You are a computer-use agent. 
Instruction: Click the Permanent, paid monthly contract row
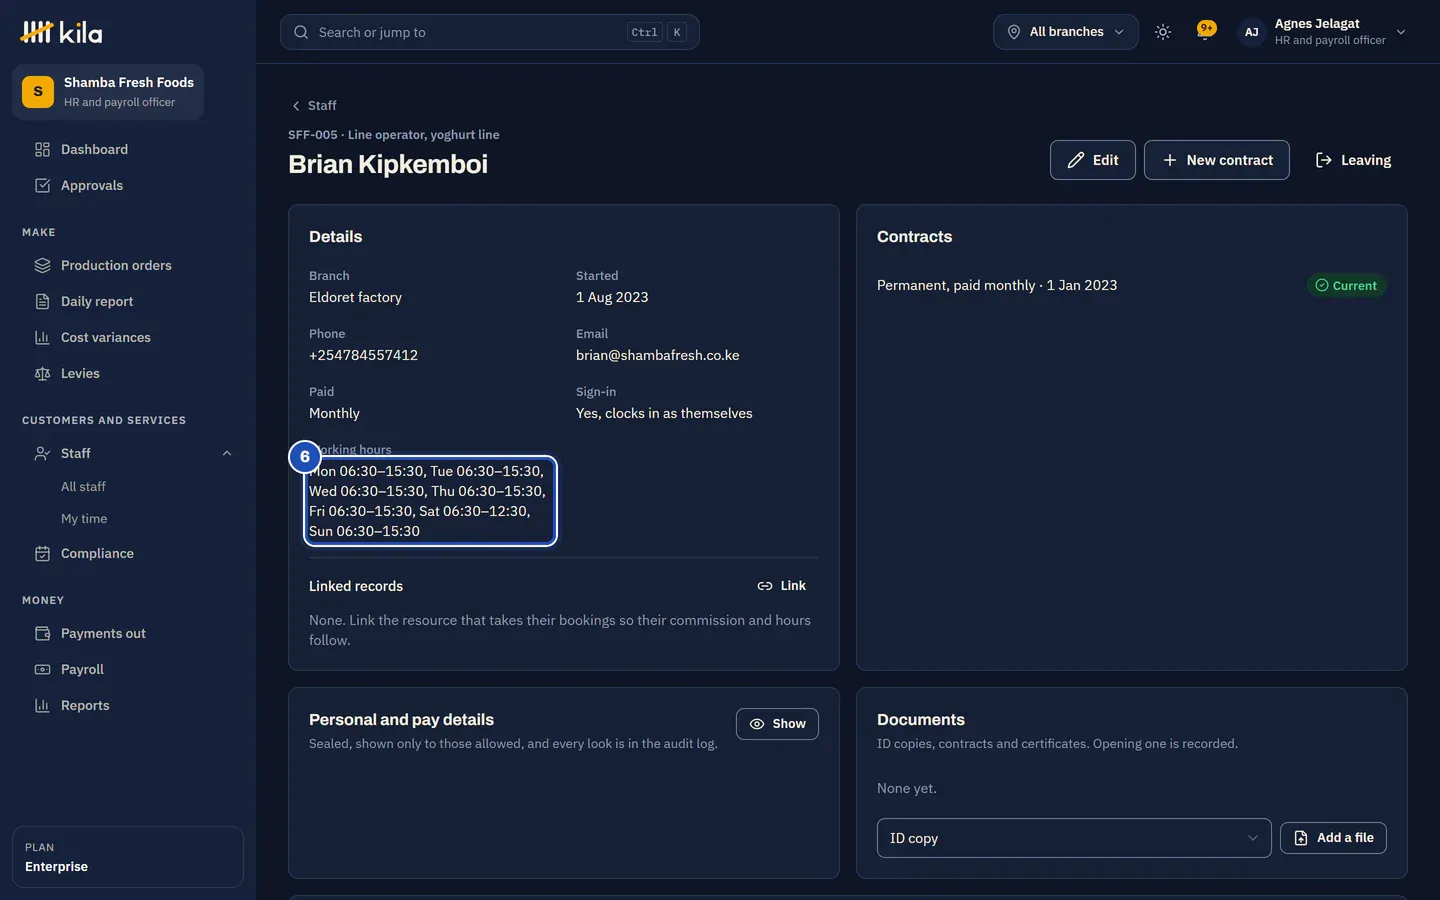coord(1131,285)
